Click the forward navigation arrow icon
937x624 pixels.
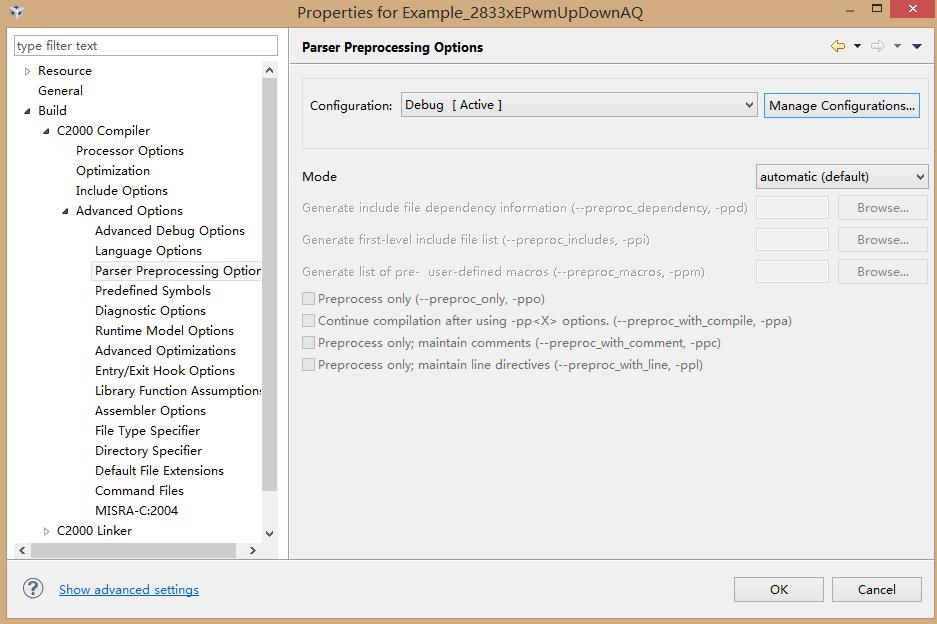pos(878,46)
